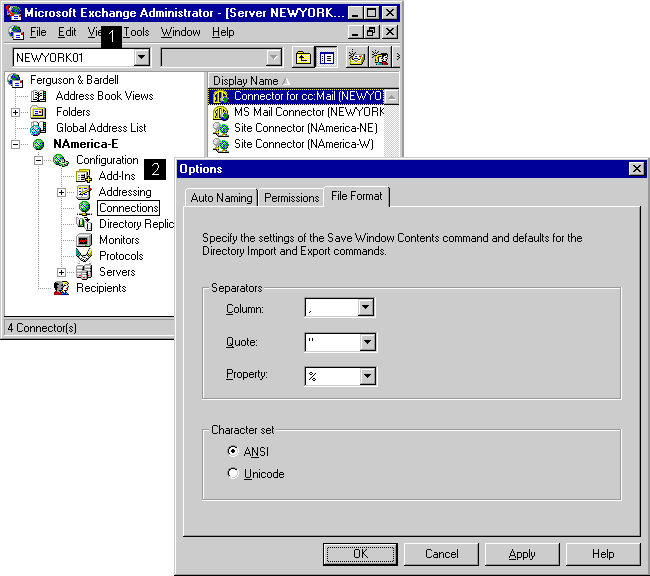Open the Quote separator dropdown
Viewport: 650px width, 576px height.
tap(367, 343)
